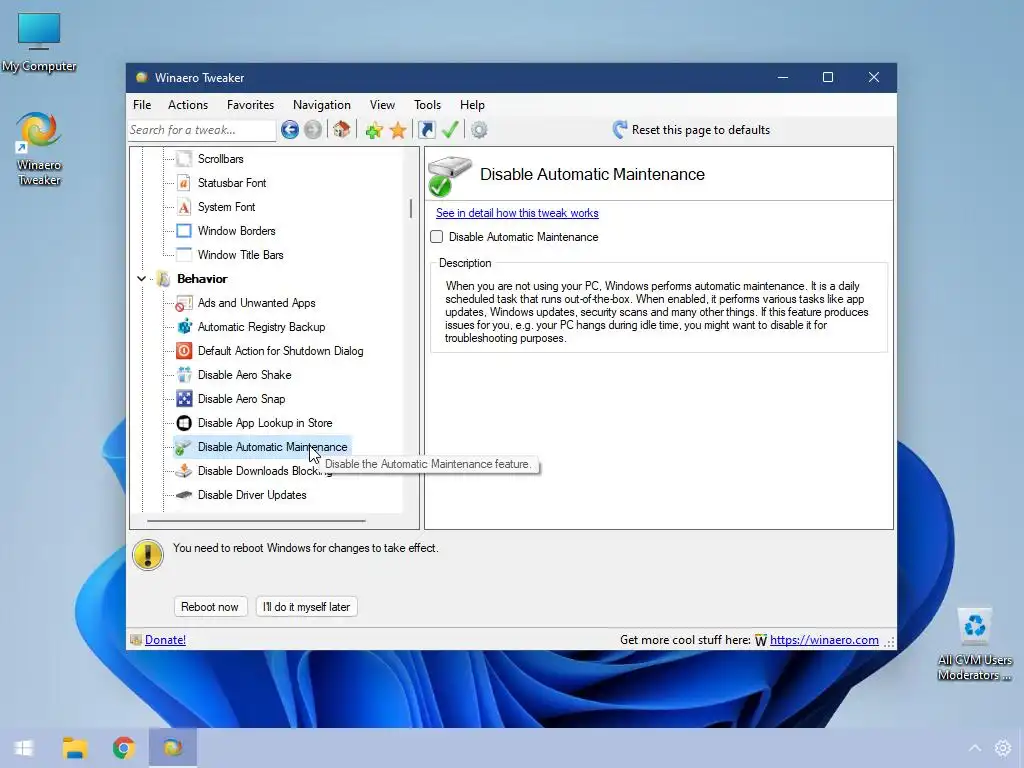Open settings with the gear toolbar icon
Screen dimensions: 1024x768
[479, 130]
